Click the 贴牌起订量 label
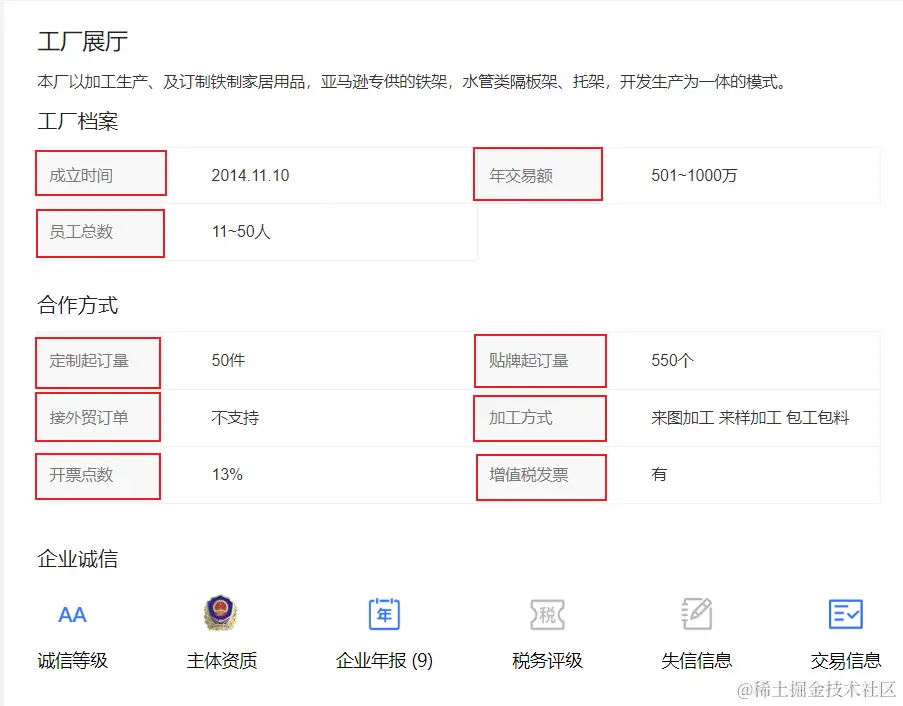Screen dimensions: 903x706 pos(541,361)
